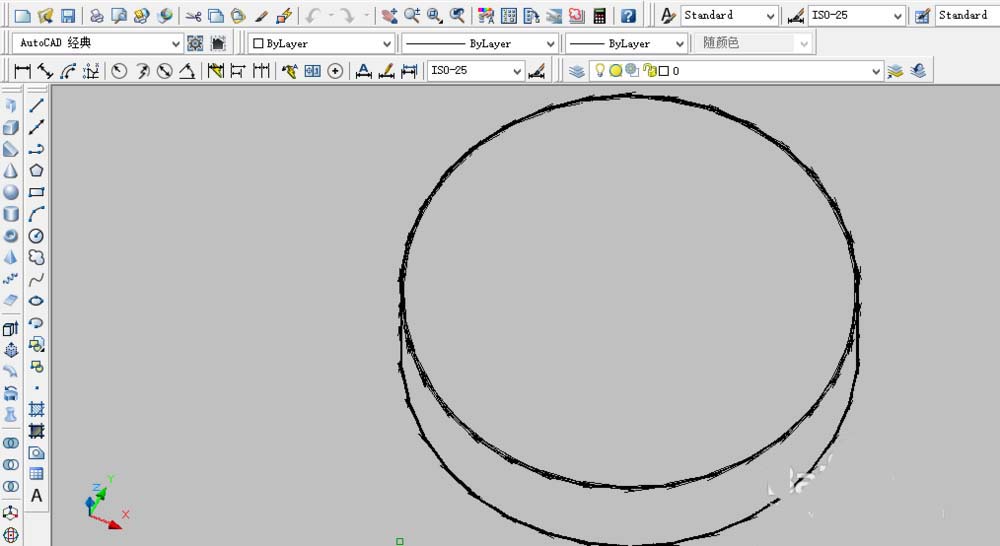Click the Text Style manager icon
The width and height of the screenshot is (1000, 546).
(667, 15)
